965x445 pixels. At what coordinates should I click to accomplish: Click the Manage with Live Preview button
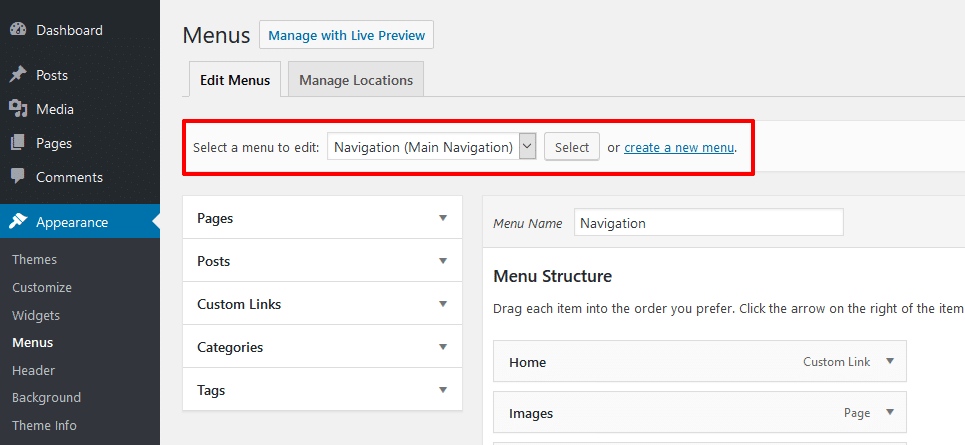346,35
